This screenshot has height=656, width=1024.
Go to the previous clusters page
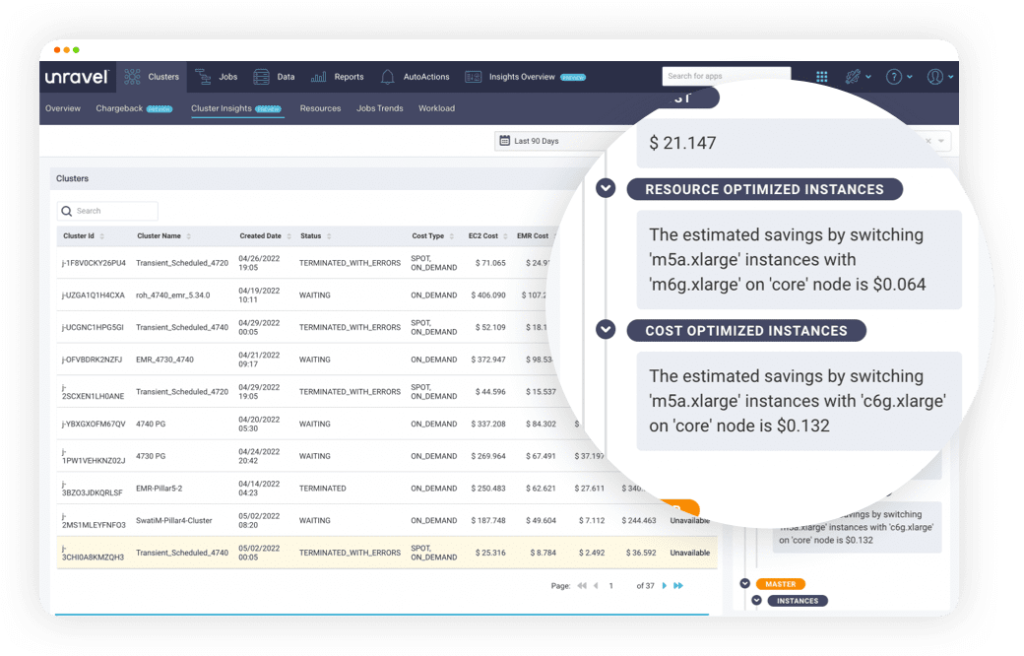click(596, 585)
